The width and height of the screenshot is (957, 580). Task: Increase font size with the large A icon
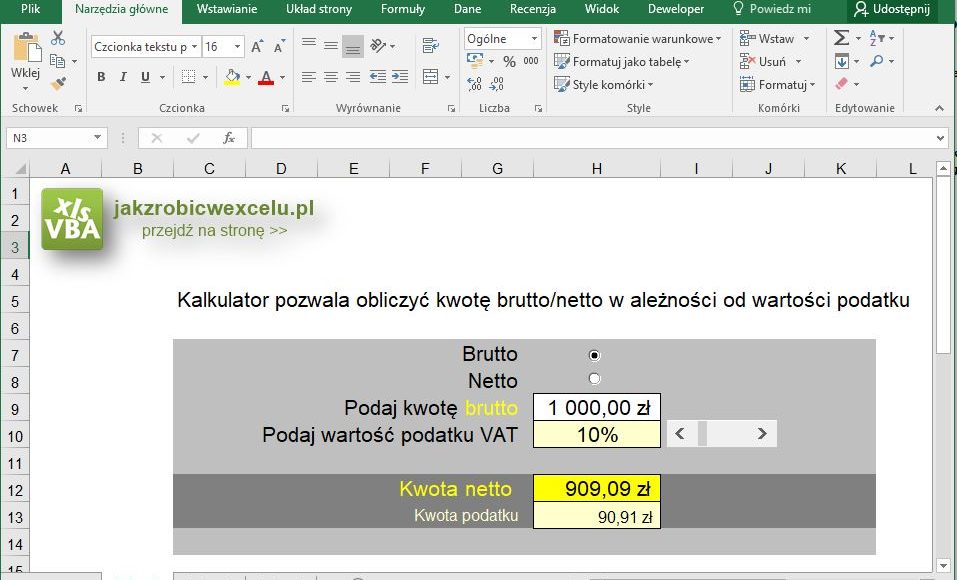coord(257,47)
